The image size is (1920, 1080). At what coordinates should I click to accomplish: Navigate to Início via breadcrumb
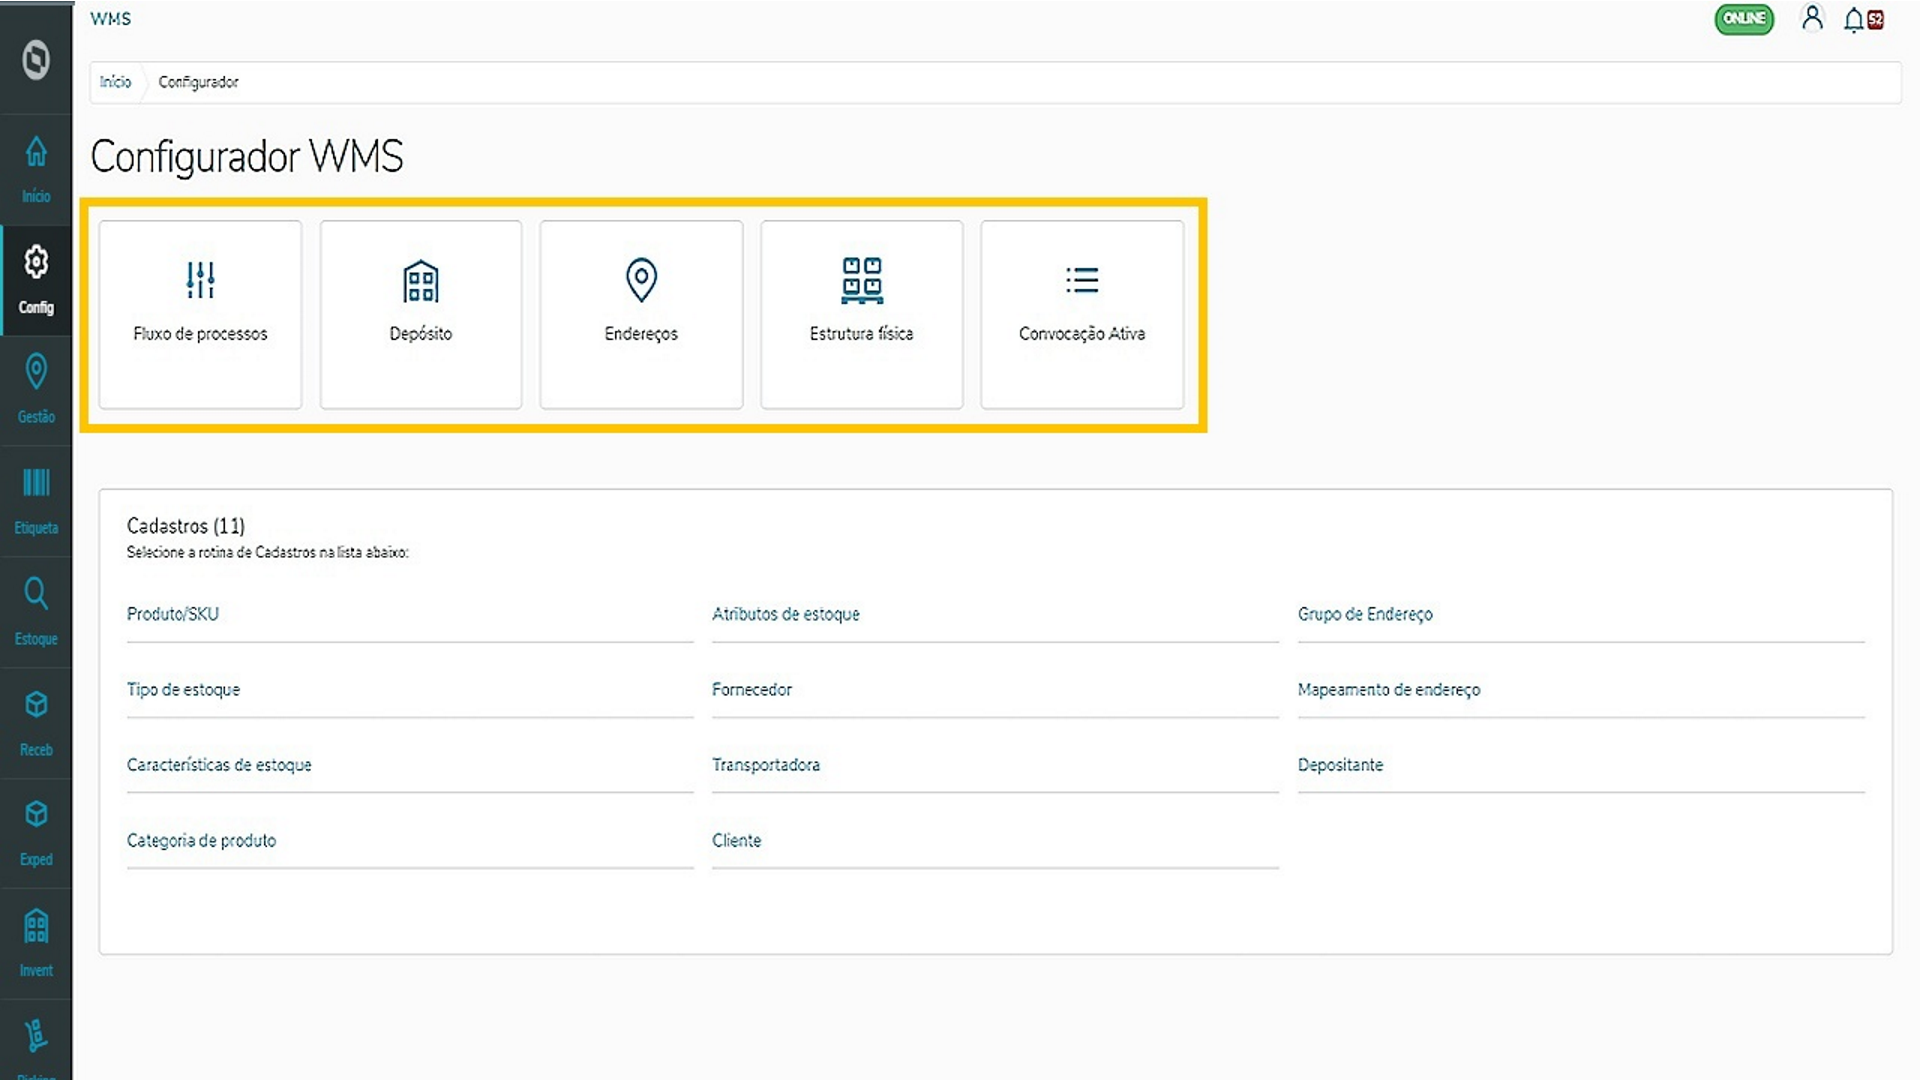[x=117, y=82]
